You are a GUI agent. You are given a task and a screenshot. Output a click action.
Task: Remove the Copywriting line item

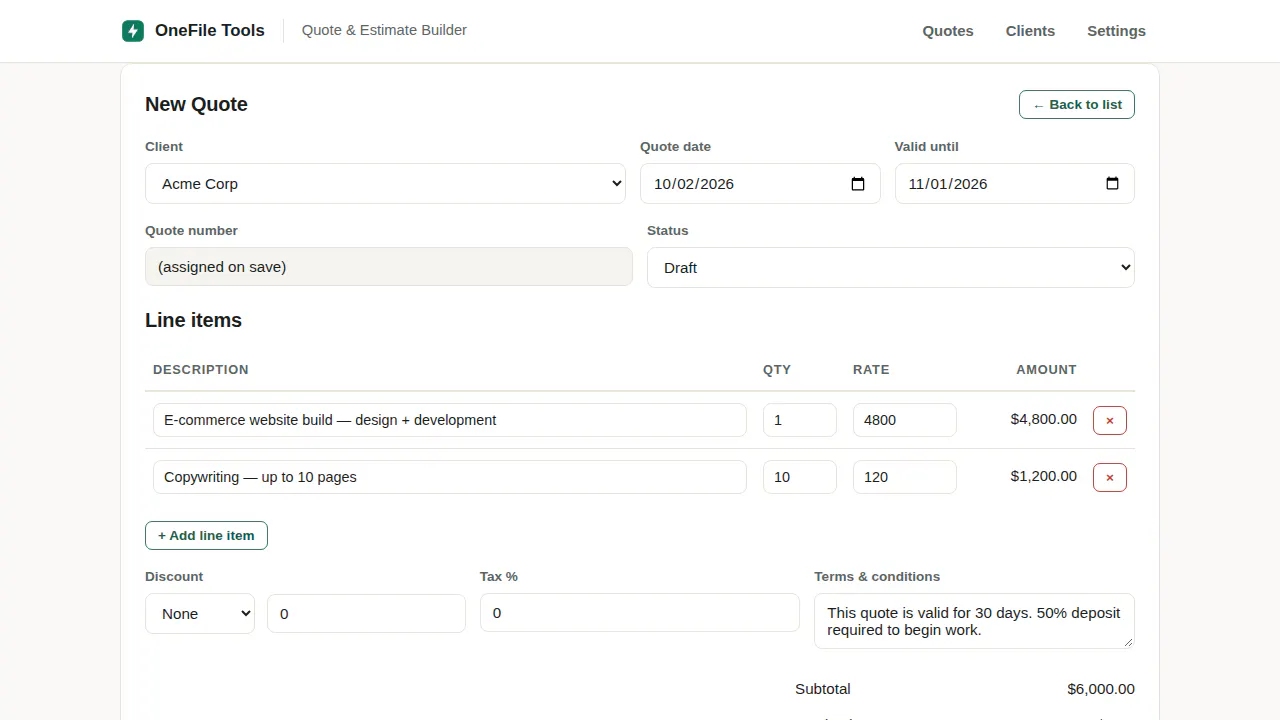point(1110,477)
